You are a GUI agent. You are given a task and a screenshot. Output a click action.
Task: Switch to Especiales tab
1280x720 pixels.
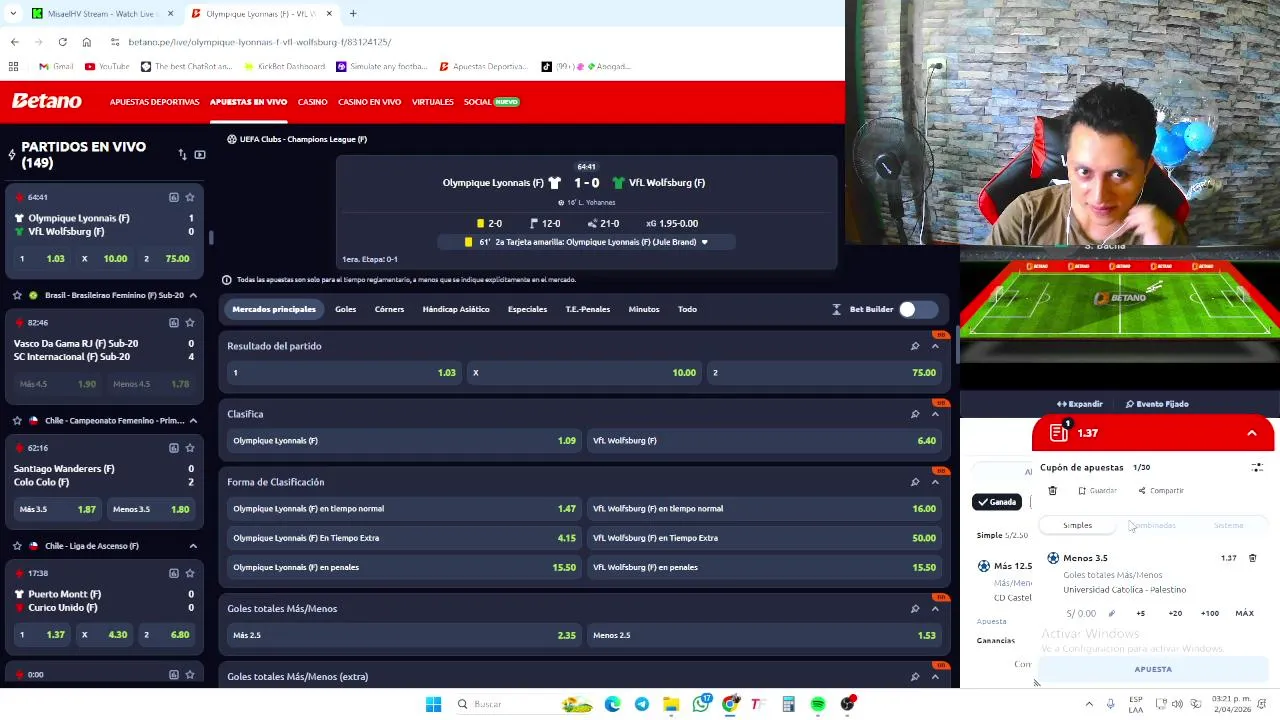pyautogui.click(x=527, y=309)
